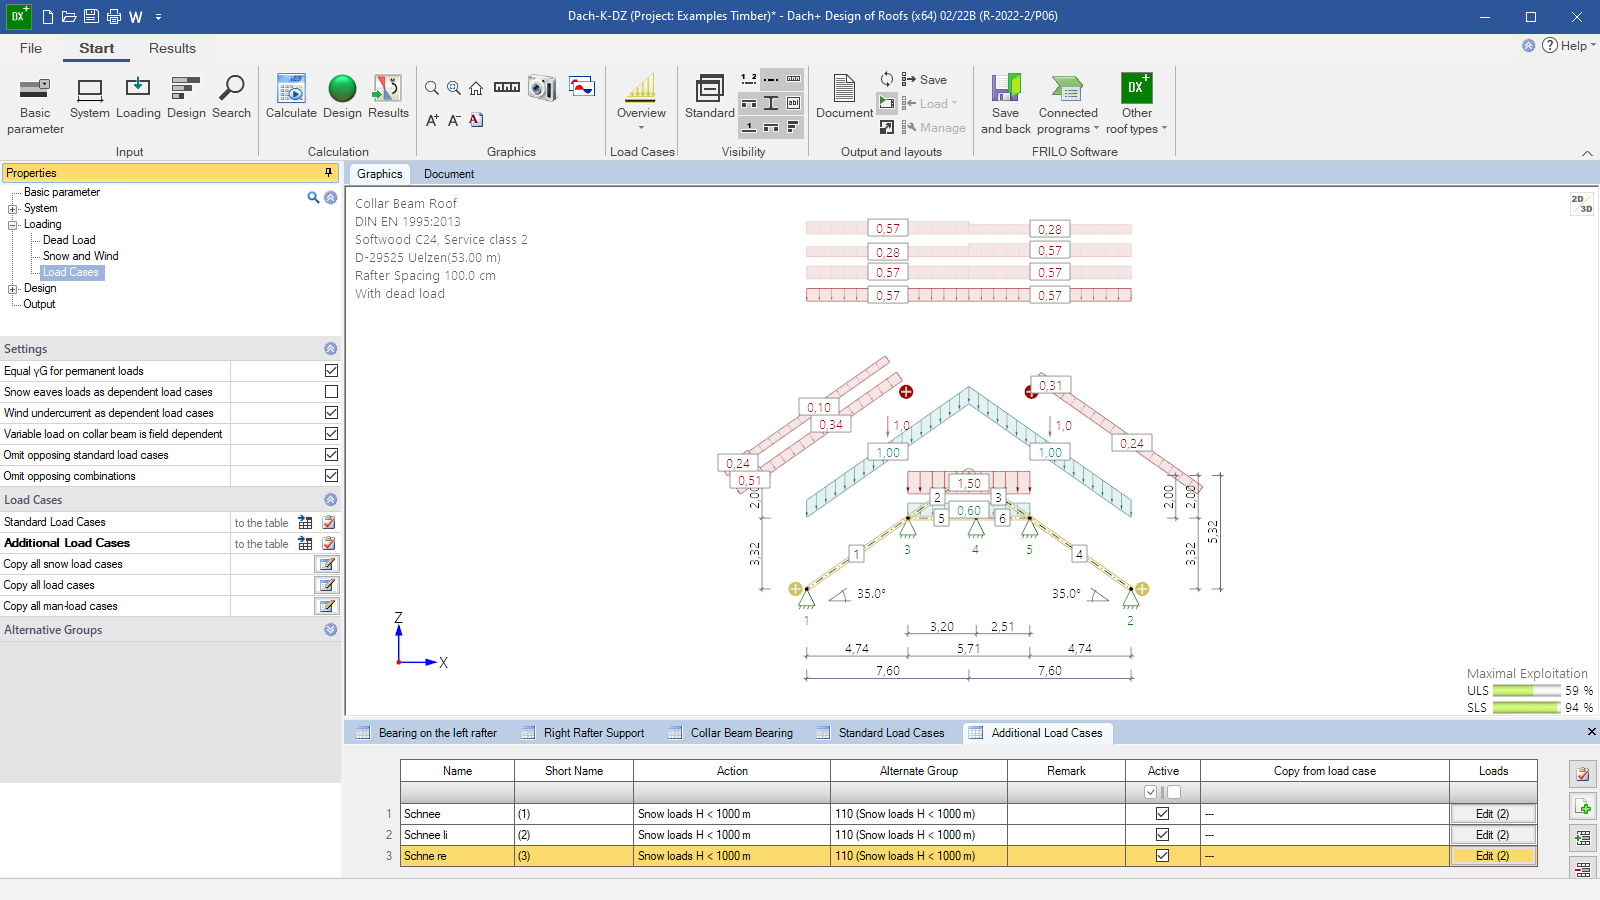
Task: Open the File menu
Action: click(x=31, y=48)
